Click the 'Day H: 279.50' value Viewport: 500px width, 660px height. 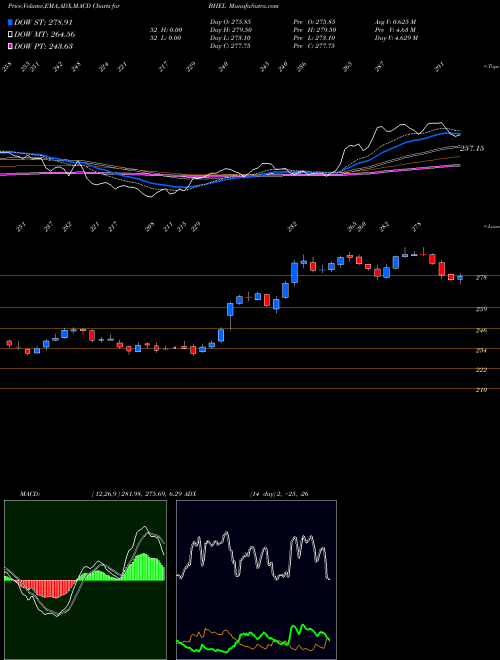pos(231,30)
